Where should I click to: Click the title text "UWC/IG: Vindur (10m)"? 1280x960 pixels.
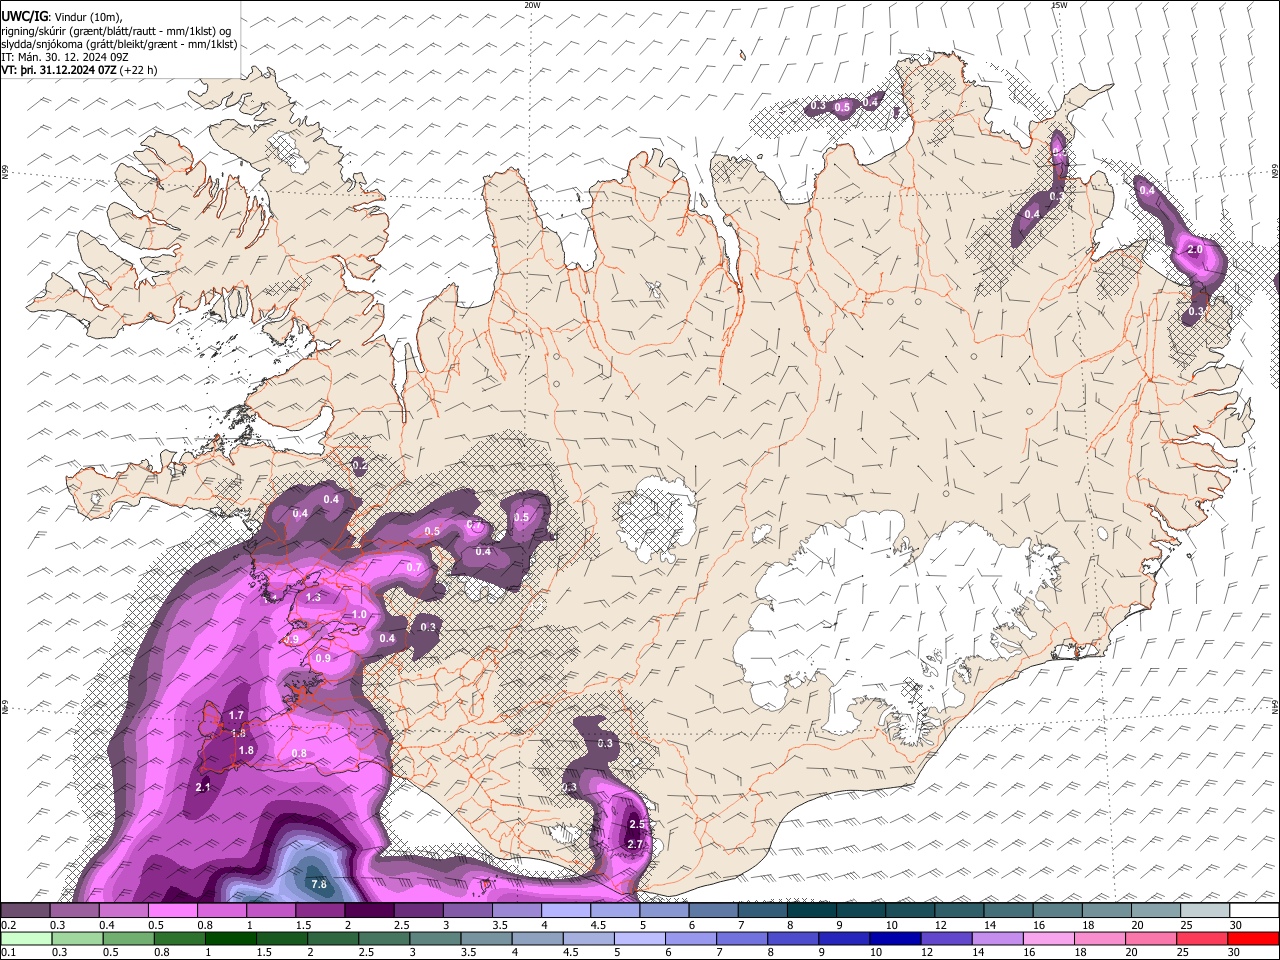point(62,17)
